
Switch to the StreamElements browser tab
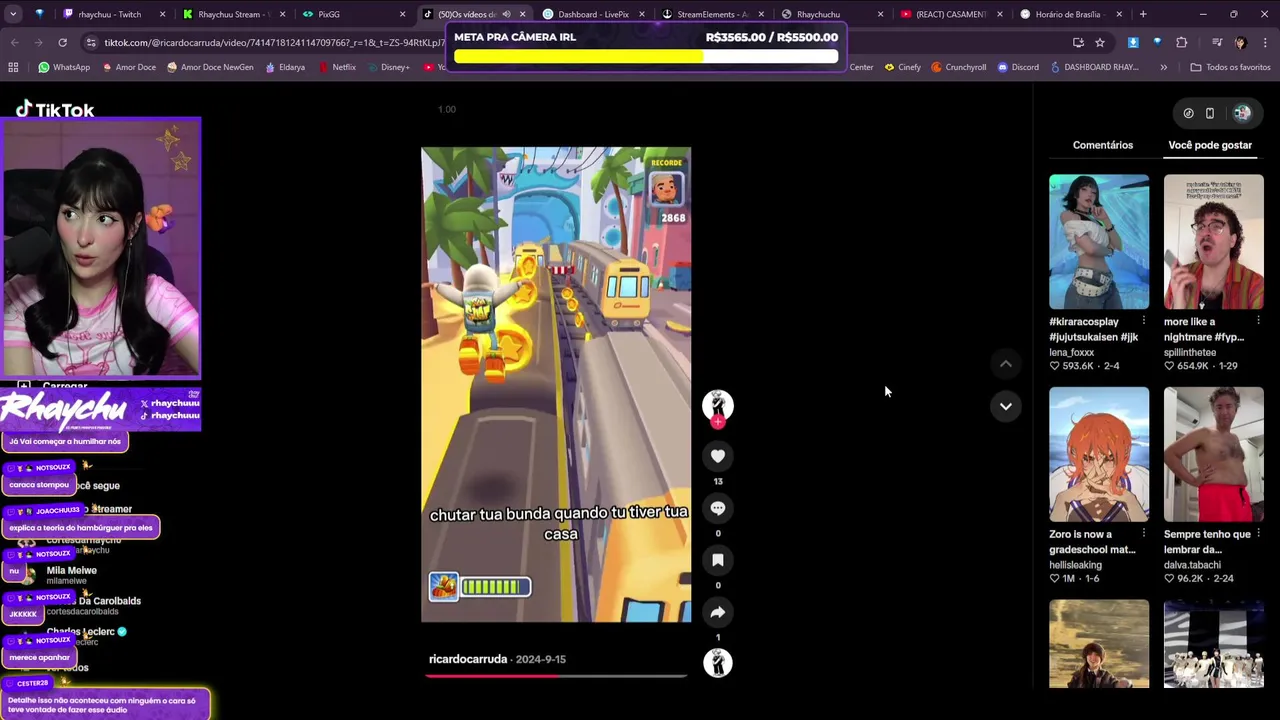(x=712, y=14)
